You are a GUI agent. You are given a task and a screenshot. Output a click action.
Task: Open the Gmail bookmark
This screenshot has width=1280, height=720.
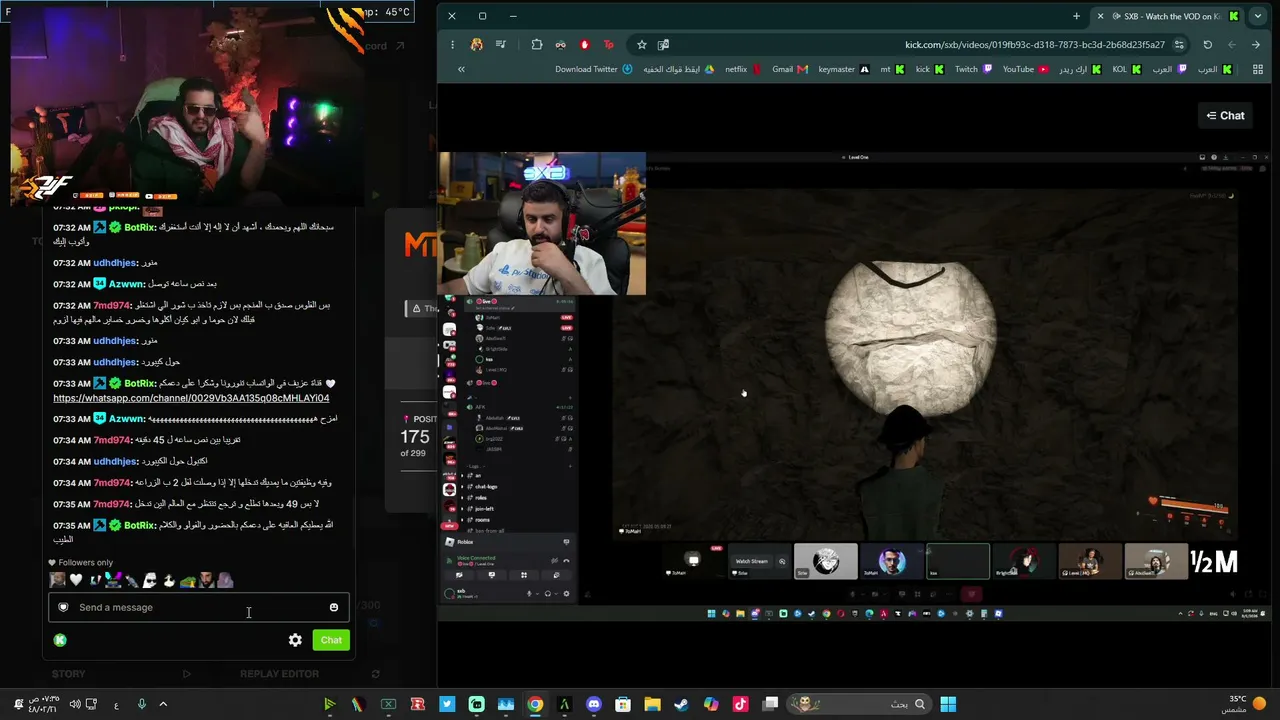pyautogui.click(x=789, y=70)
